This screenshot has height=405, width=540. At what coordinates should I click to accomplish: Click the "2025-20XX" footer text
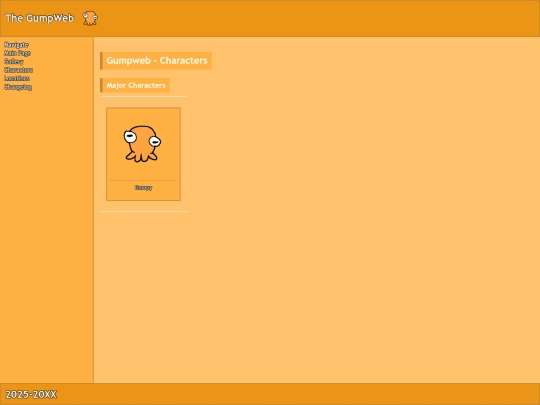point(31,394)
